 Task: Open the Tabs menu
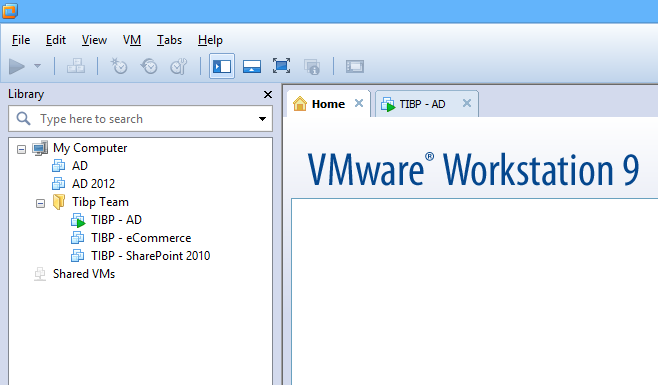point(170,40)
